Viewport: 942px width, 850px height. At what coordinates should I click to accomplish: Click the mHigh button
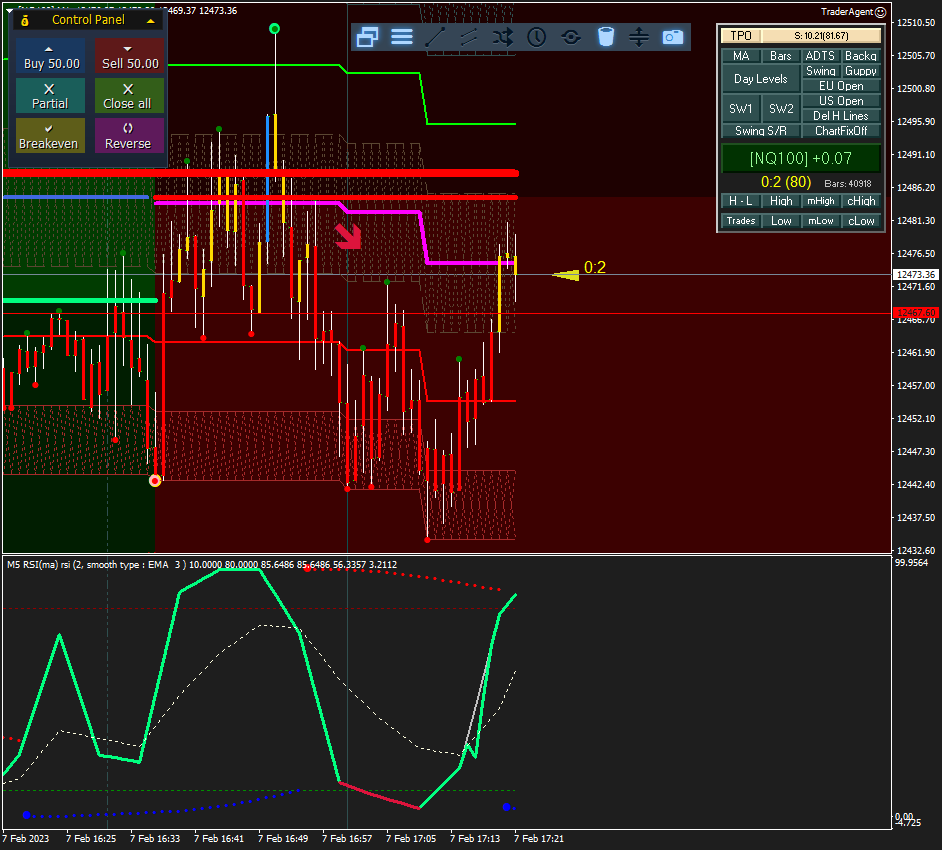[821, 201]
